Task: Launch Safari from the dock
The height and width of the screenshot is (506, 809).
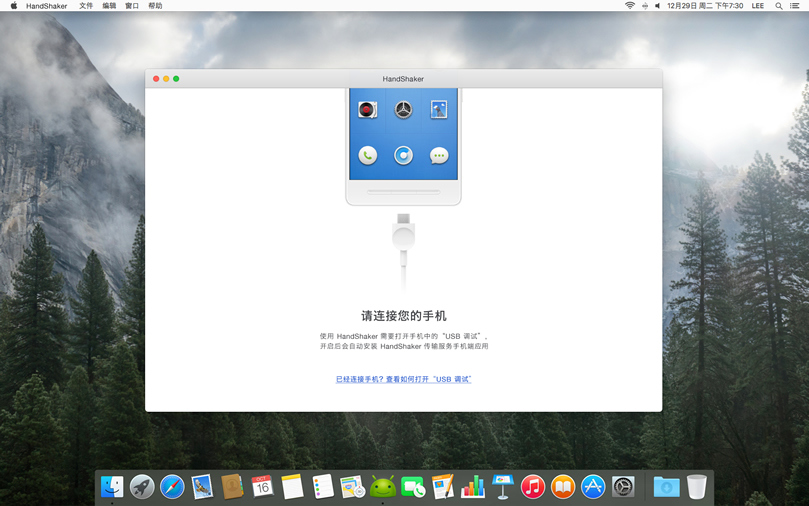Action: [x=172, y=487]
